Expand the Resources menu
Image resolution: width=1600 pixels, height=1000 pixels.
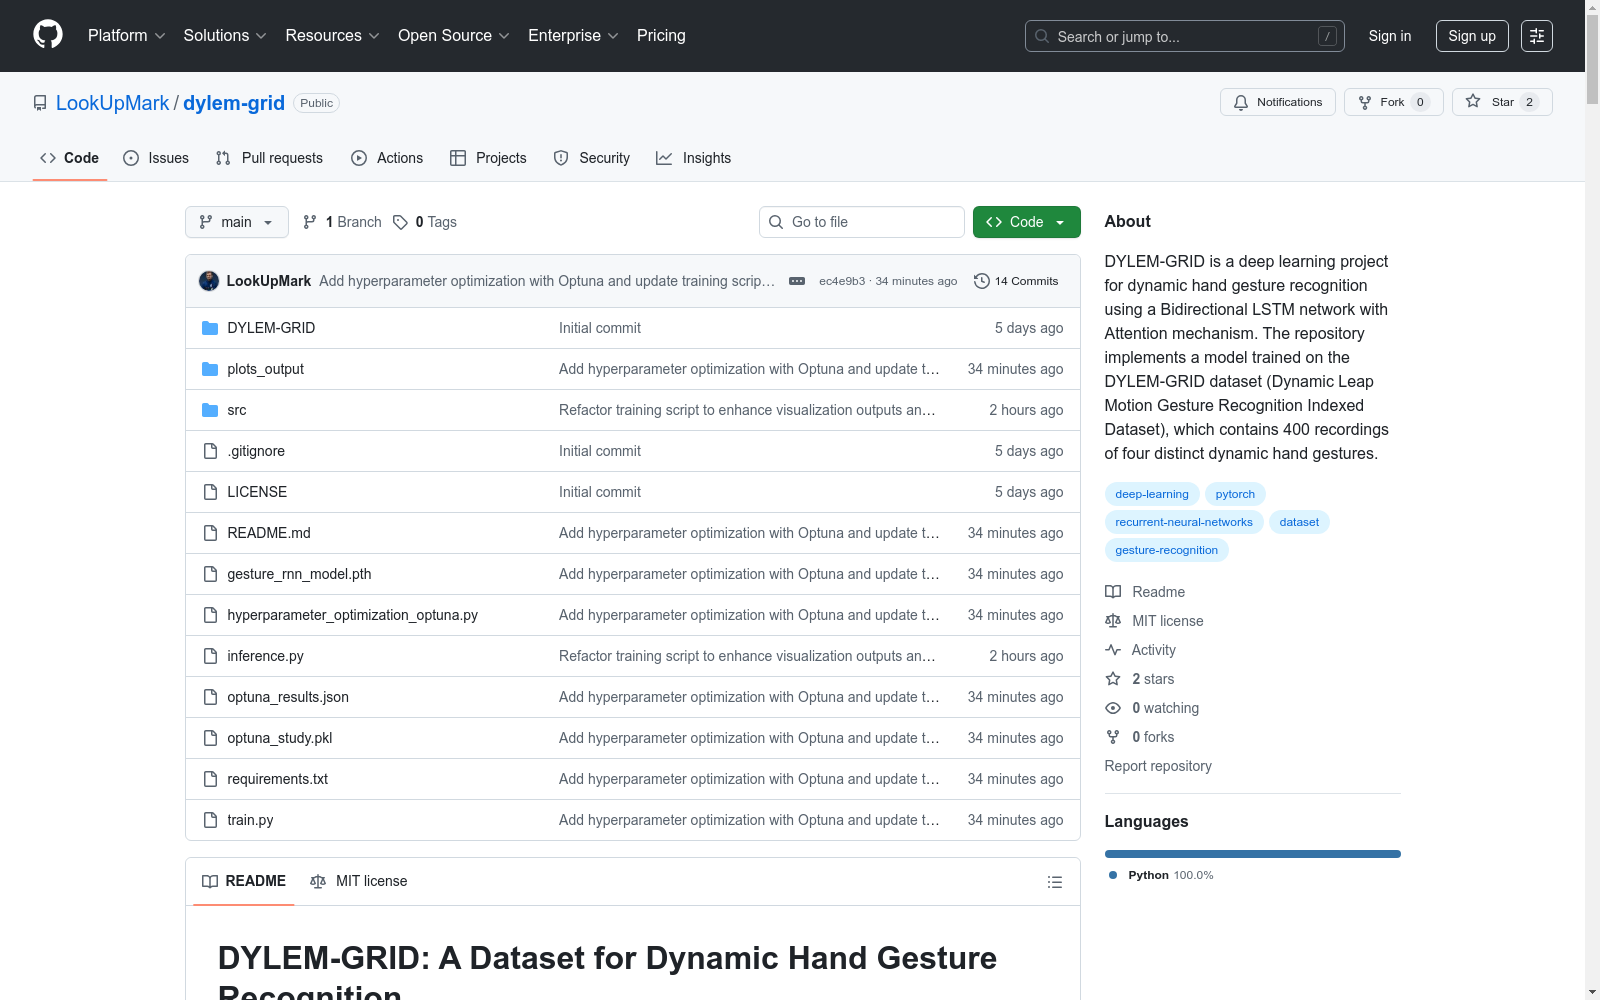(x=332, y=36)
